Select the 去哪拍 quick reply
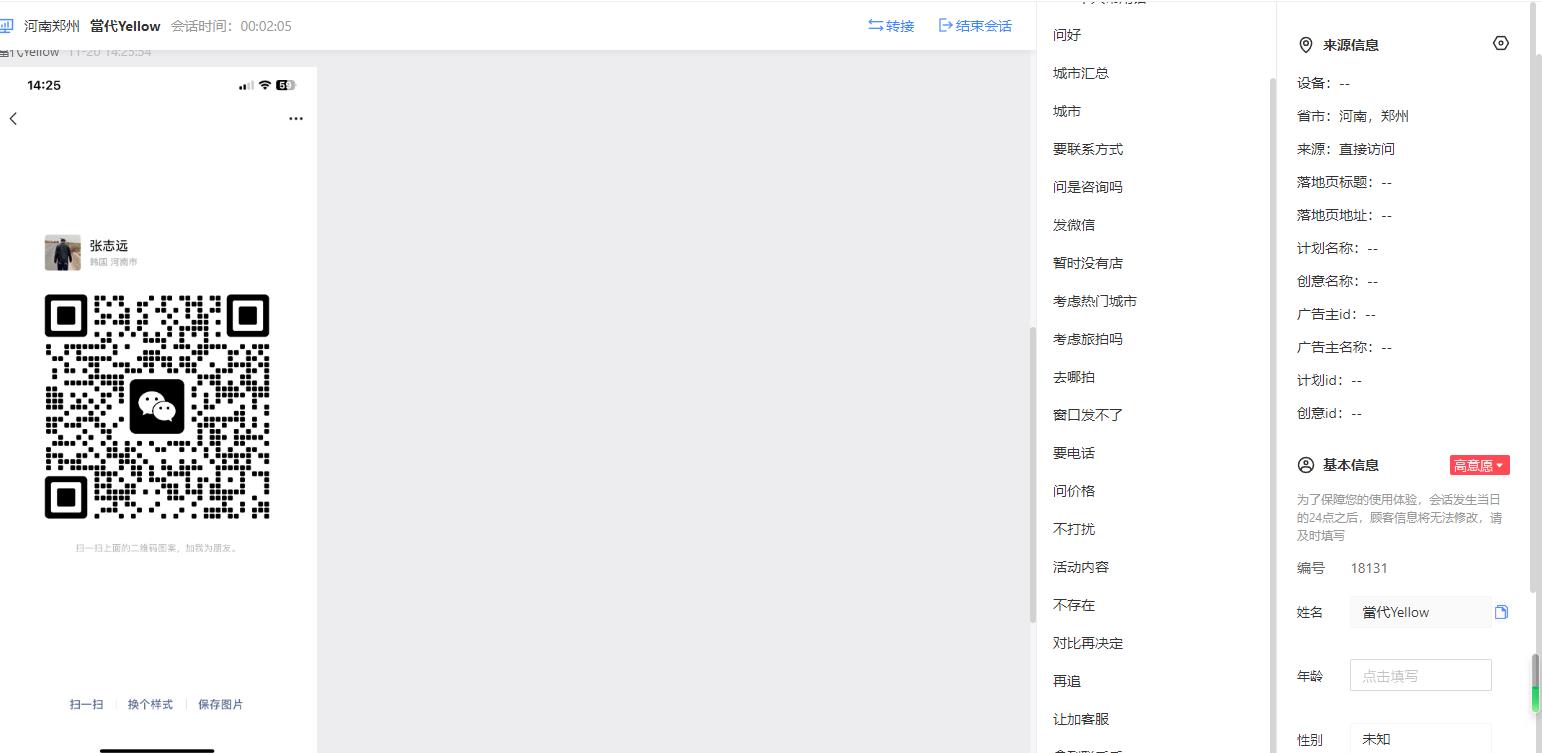This screenshot has width=1542, height=753. click(x=1074, y=377)
